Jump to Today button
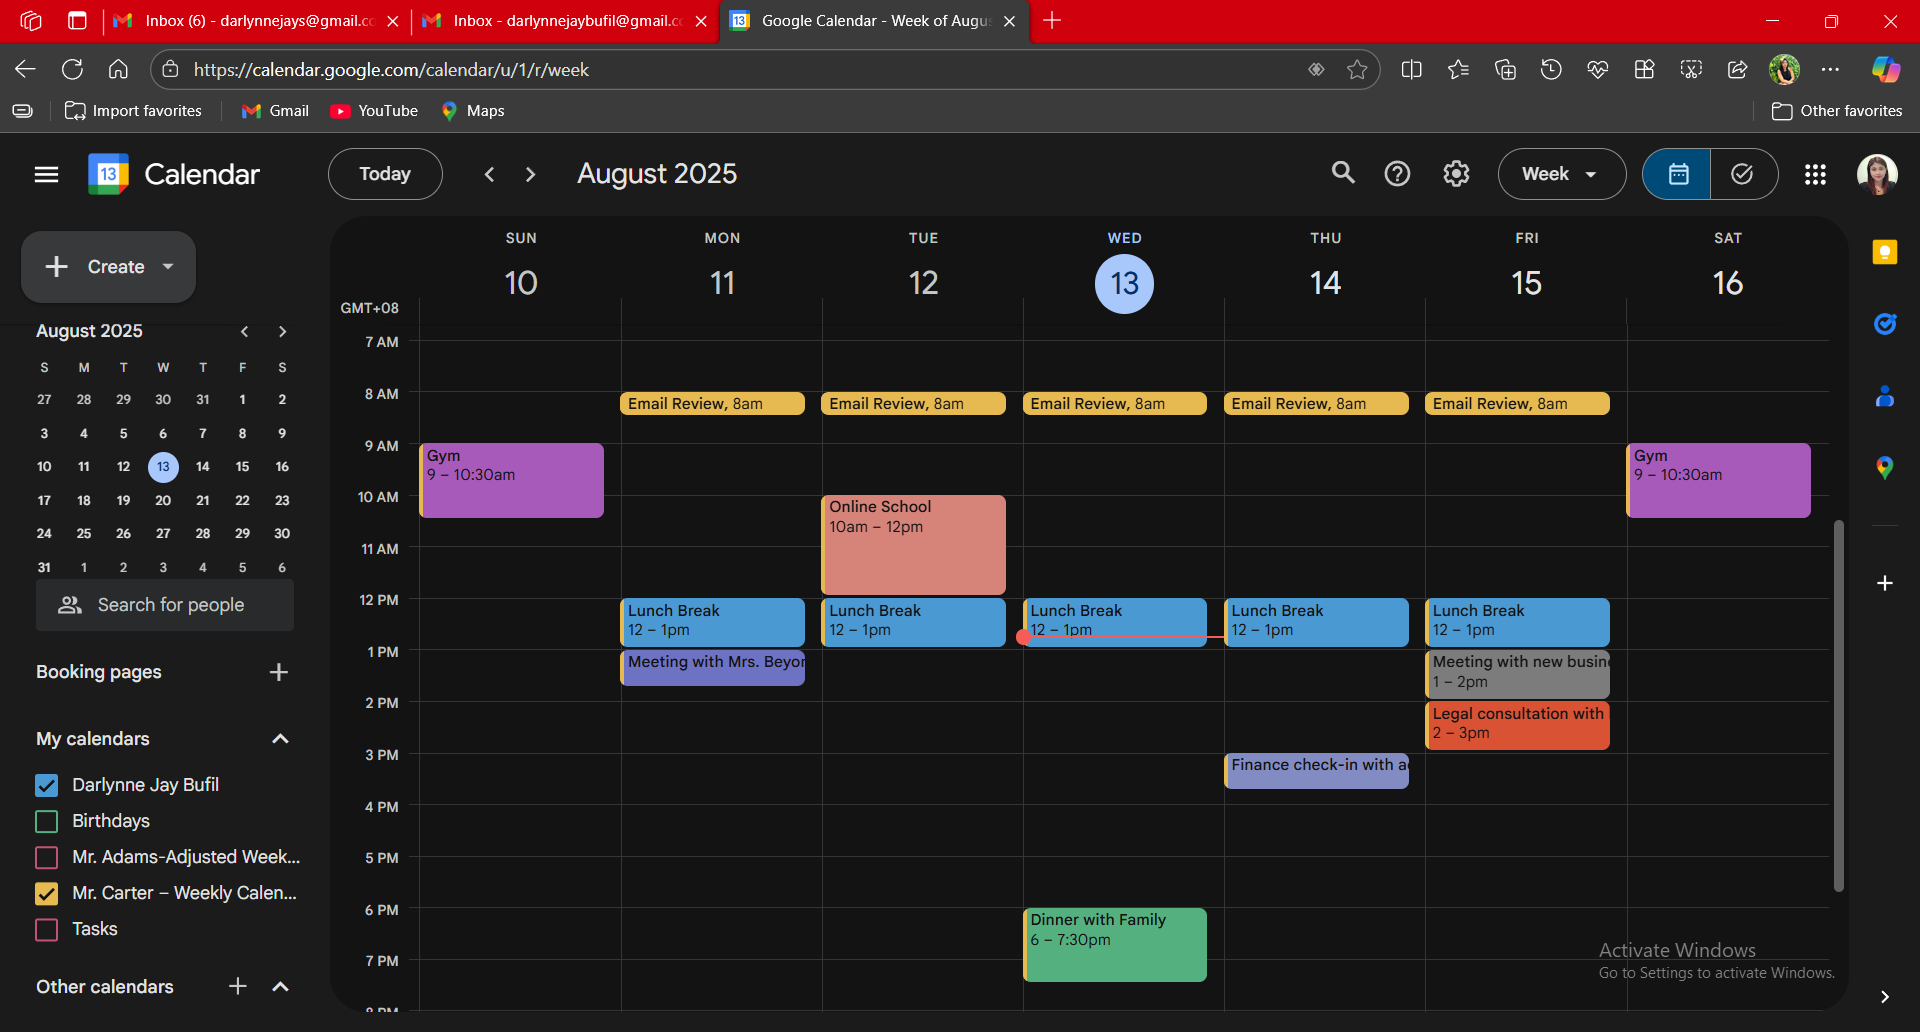Screen dimensions: 1920x1032 point(385,174)
